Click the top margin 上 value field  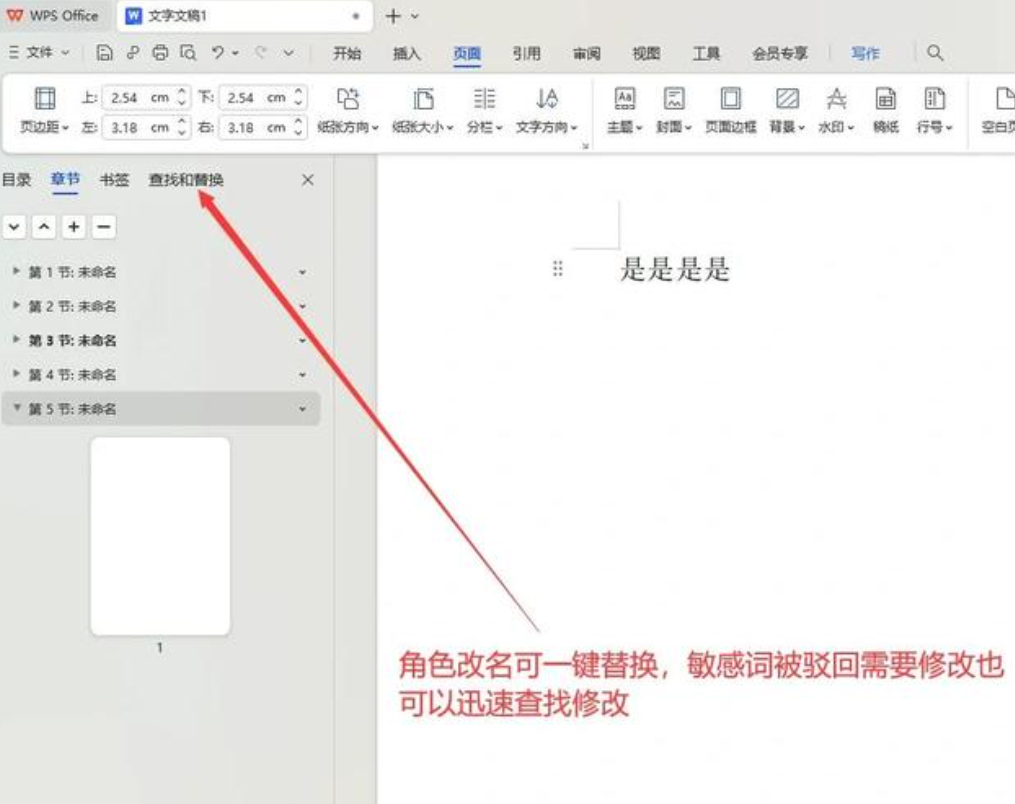click(139, 98)
